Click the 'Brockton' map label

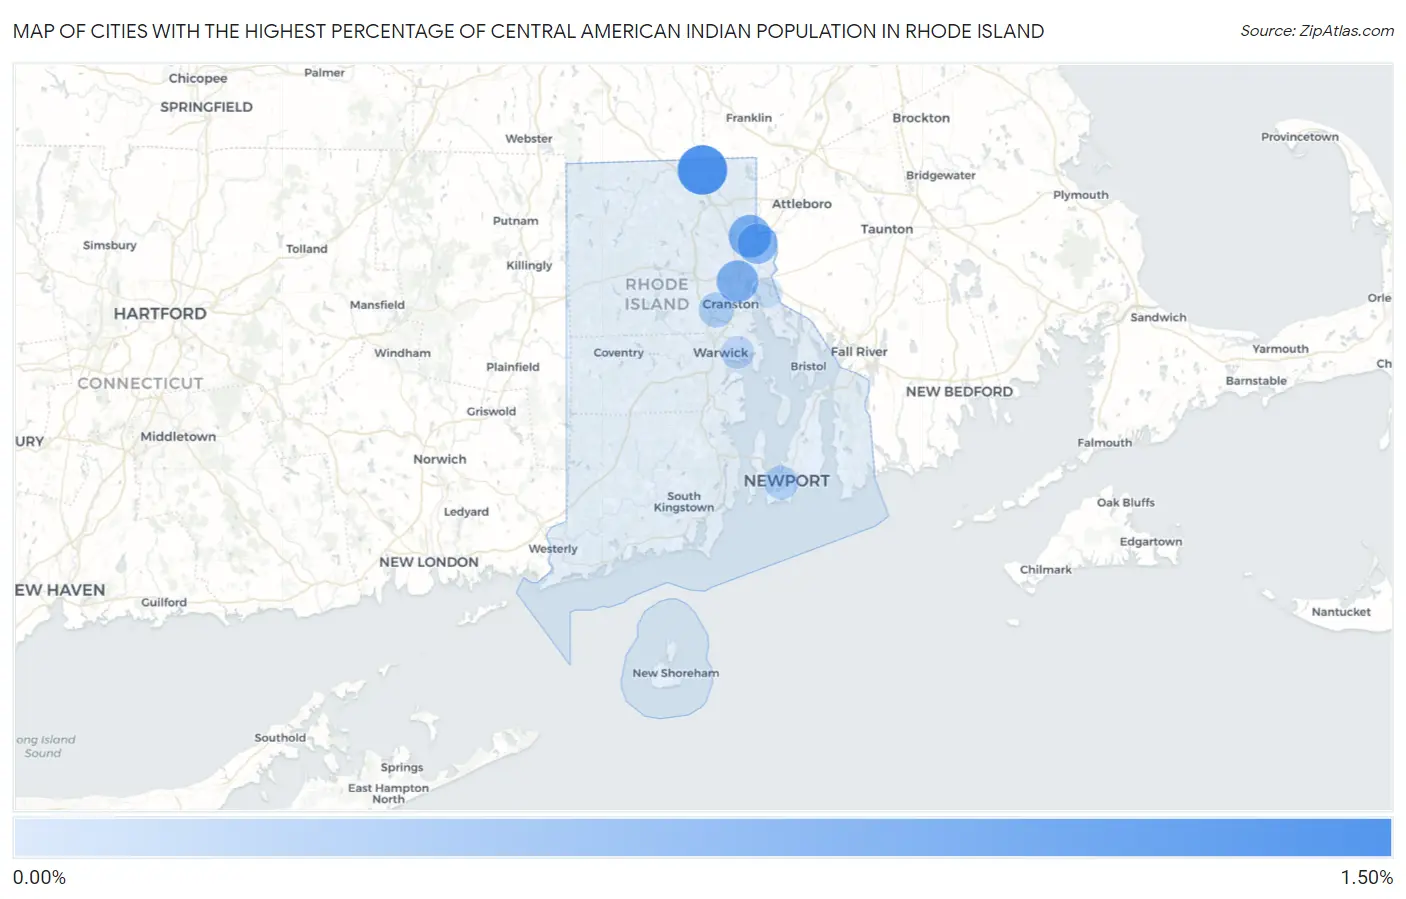[921, 118]
